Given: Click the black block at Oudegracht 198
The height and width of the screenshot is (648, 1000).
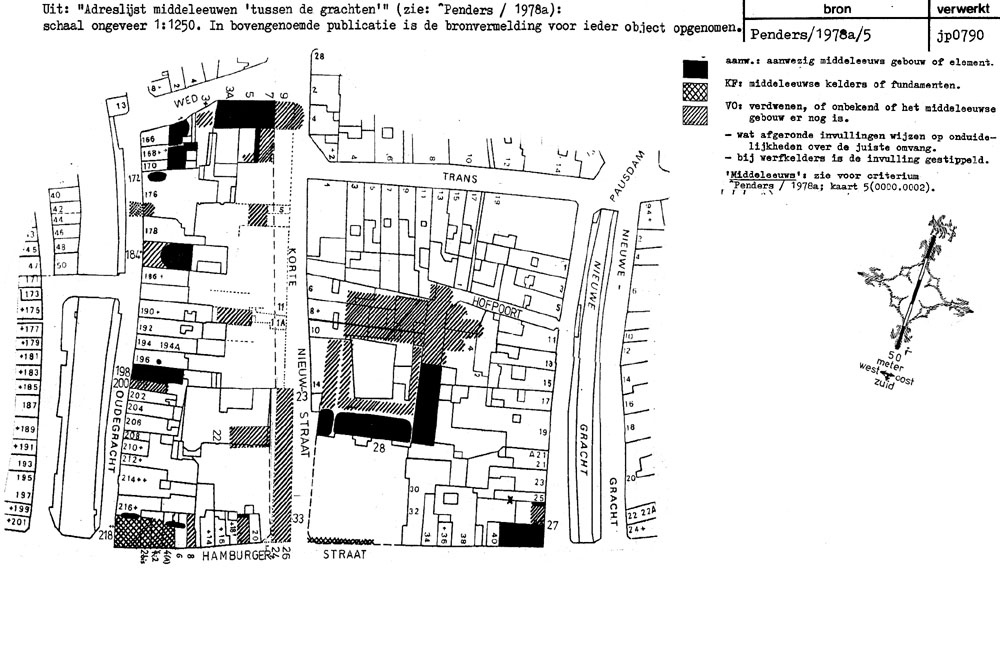Looking at the screenshot, I should [x=160, y=374].
